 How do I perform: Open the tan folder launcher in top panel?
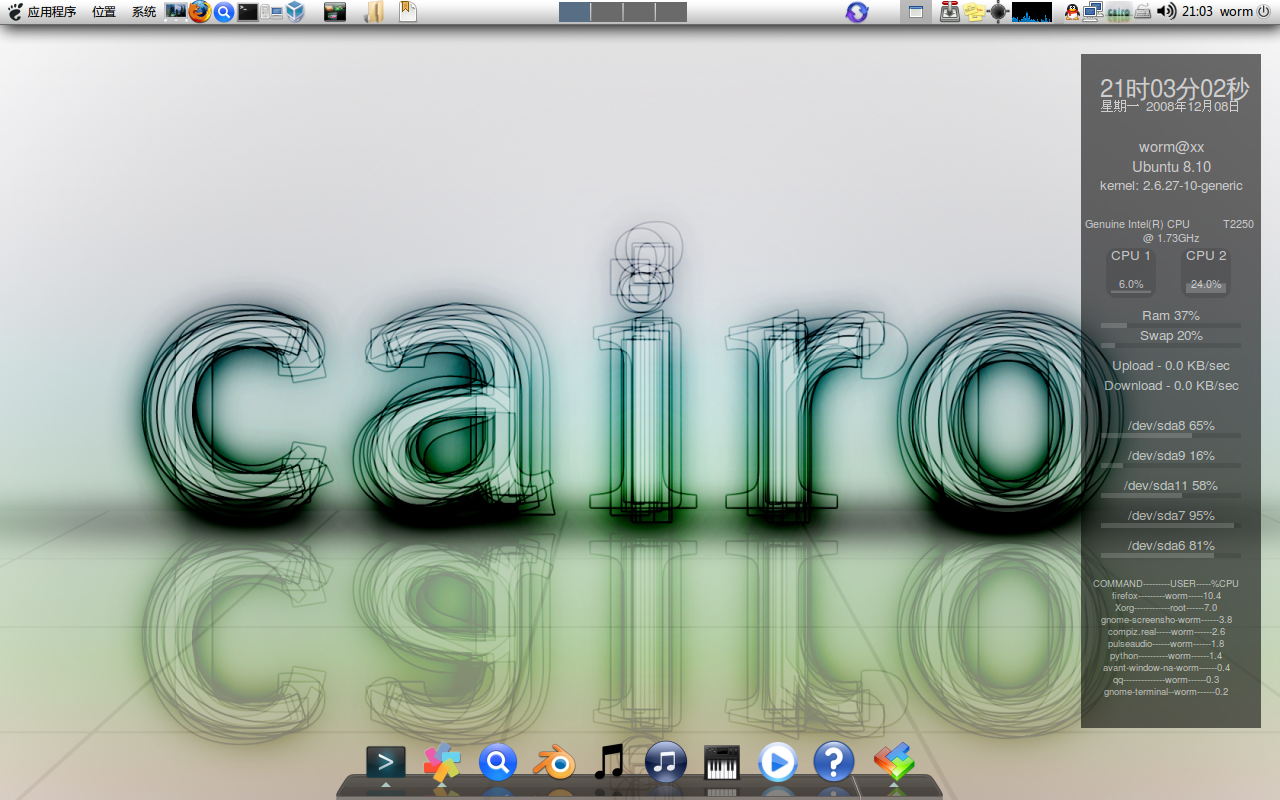tap(374, 12)
